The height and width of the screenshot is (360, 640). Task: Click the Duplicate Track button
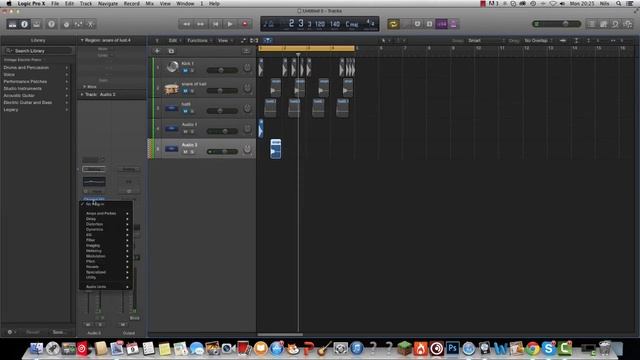click(x=171, y=51)
